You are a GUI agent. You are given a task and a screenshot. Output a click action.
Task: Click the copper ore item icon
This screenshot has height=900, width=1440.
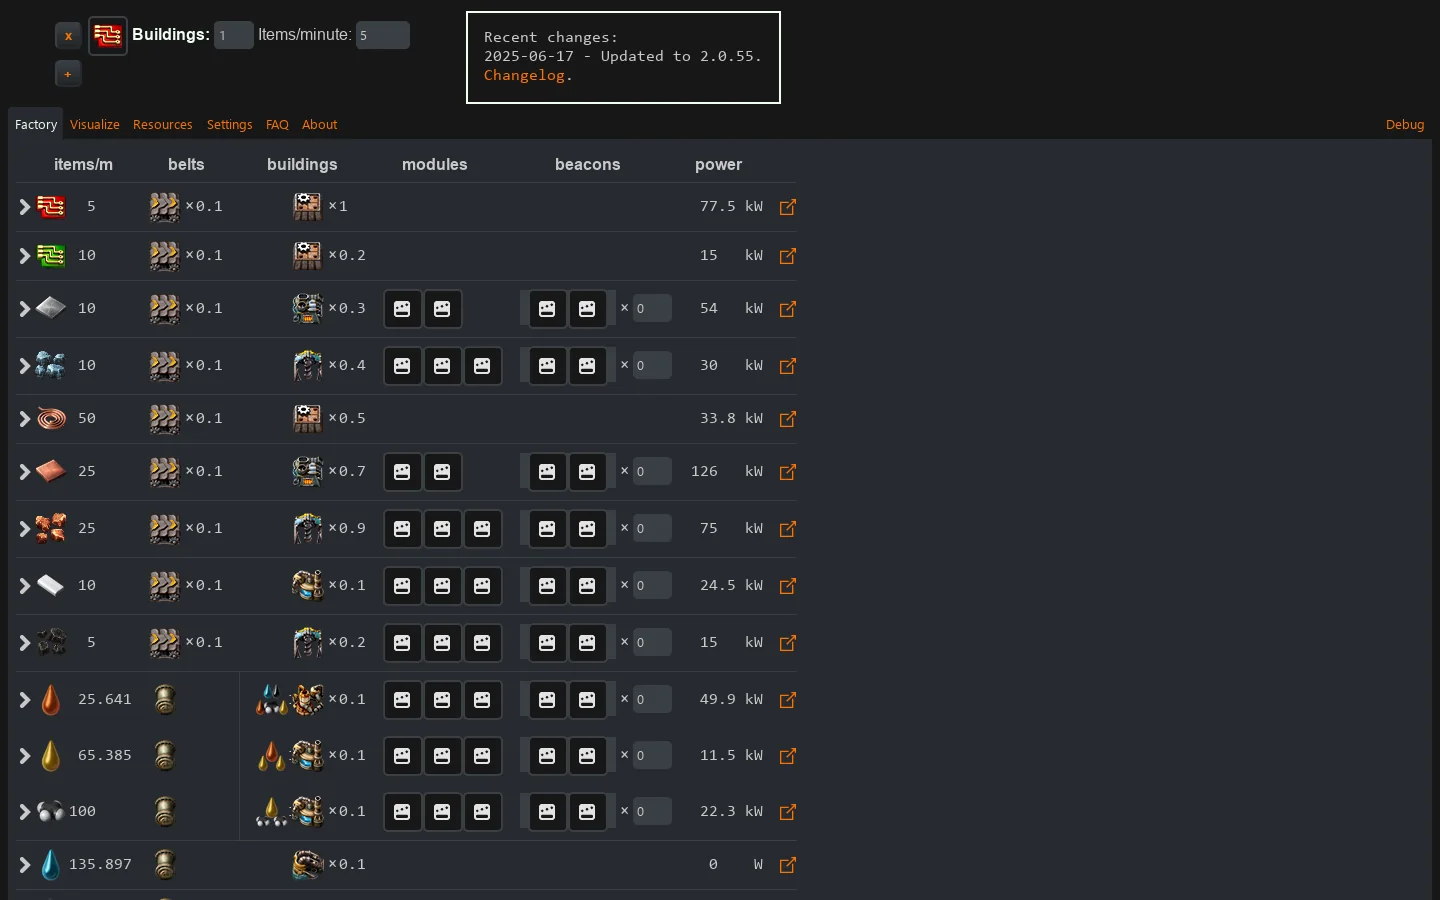pos(51,528)
